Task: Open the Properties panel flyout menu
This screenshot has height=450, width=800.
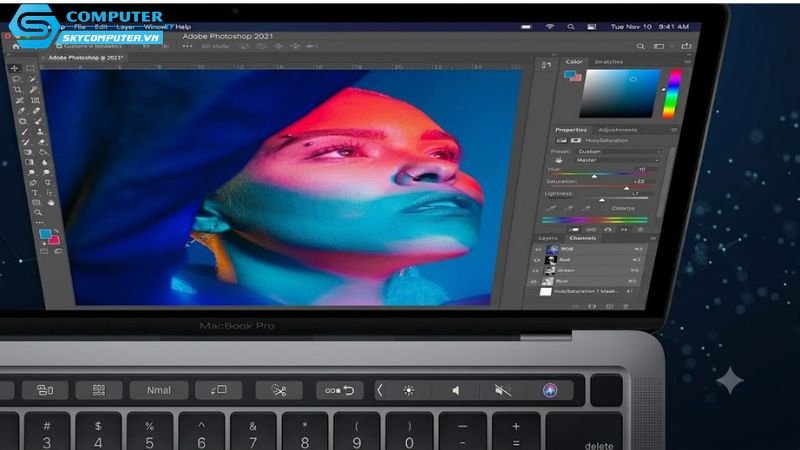Action: pos(674,130)
